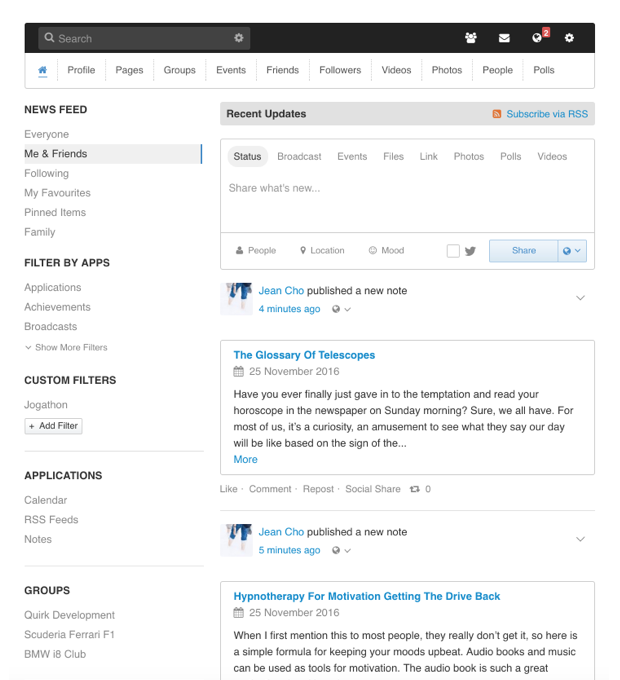Open the settings gear in top bar
The image size is (620, 680).
pyautogui.click(x=569, y=38)
